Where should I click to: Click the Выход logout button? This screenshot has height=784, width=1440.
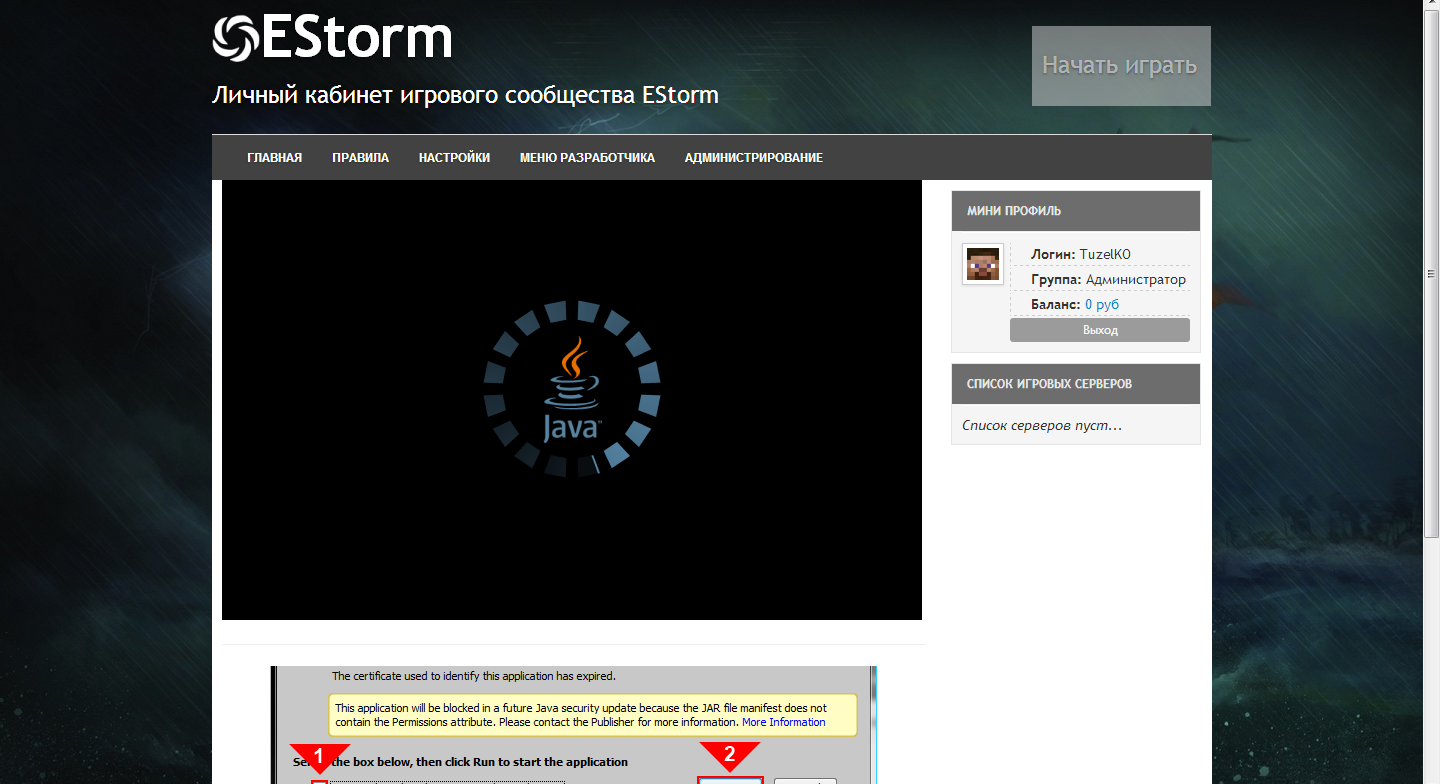coord(1099,330)
